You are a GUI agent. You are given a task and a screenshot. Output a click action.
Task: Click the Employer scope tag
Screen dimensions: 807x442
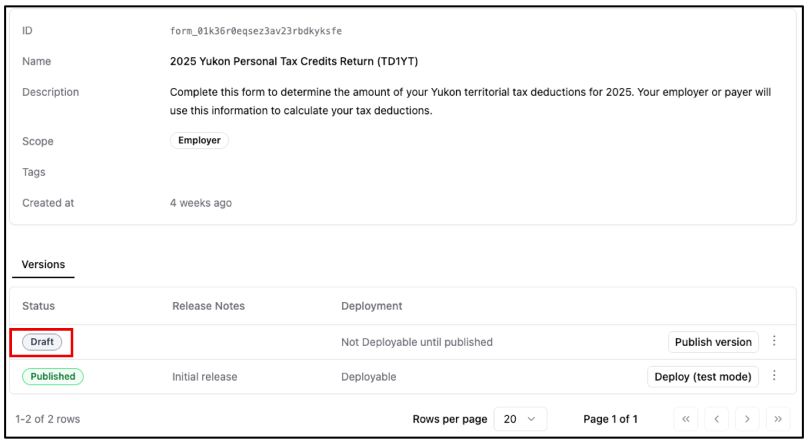199,141
